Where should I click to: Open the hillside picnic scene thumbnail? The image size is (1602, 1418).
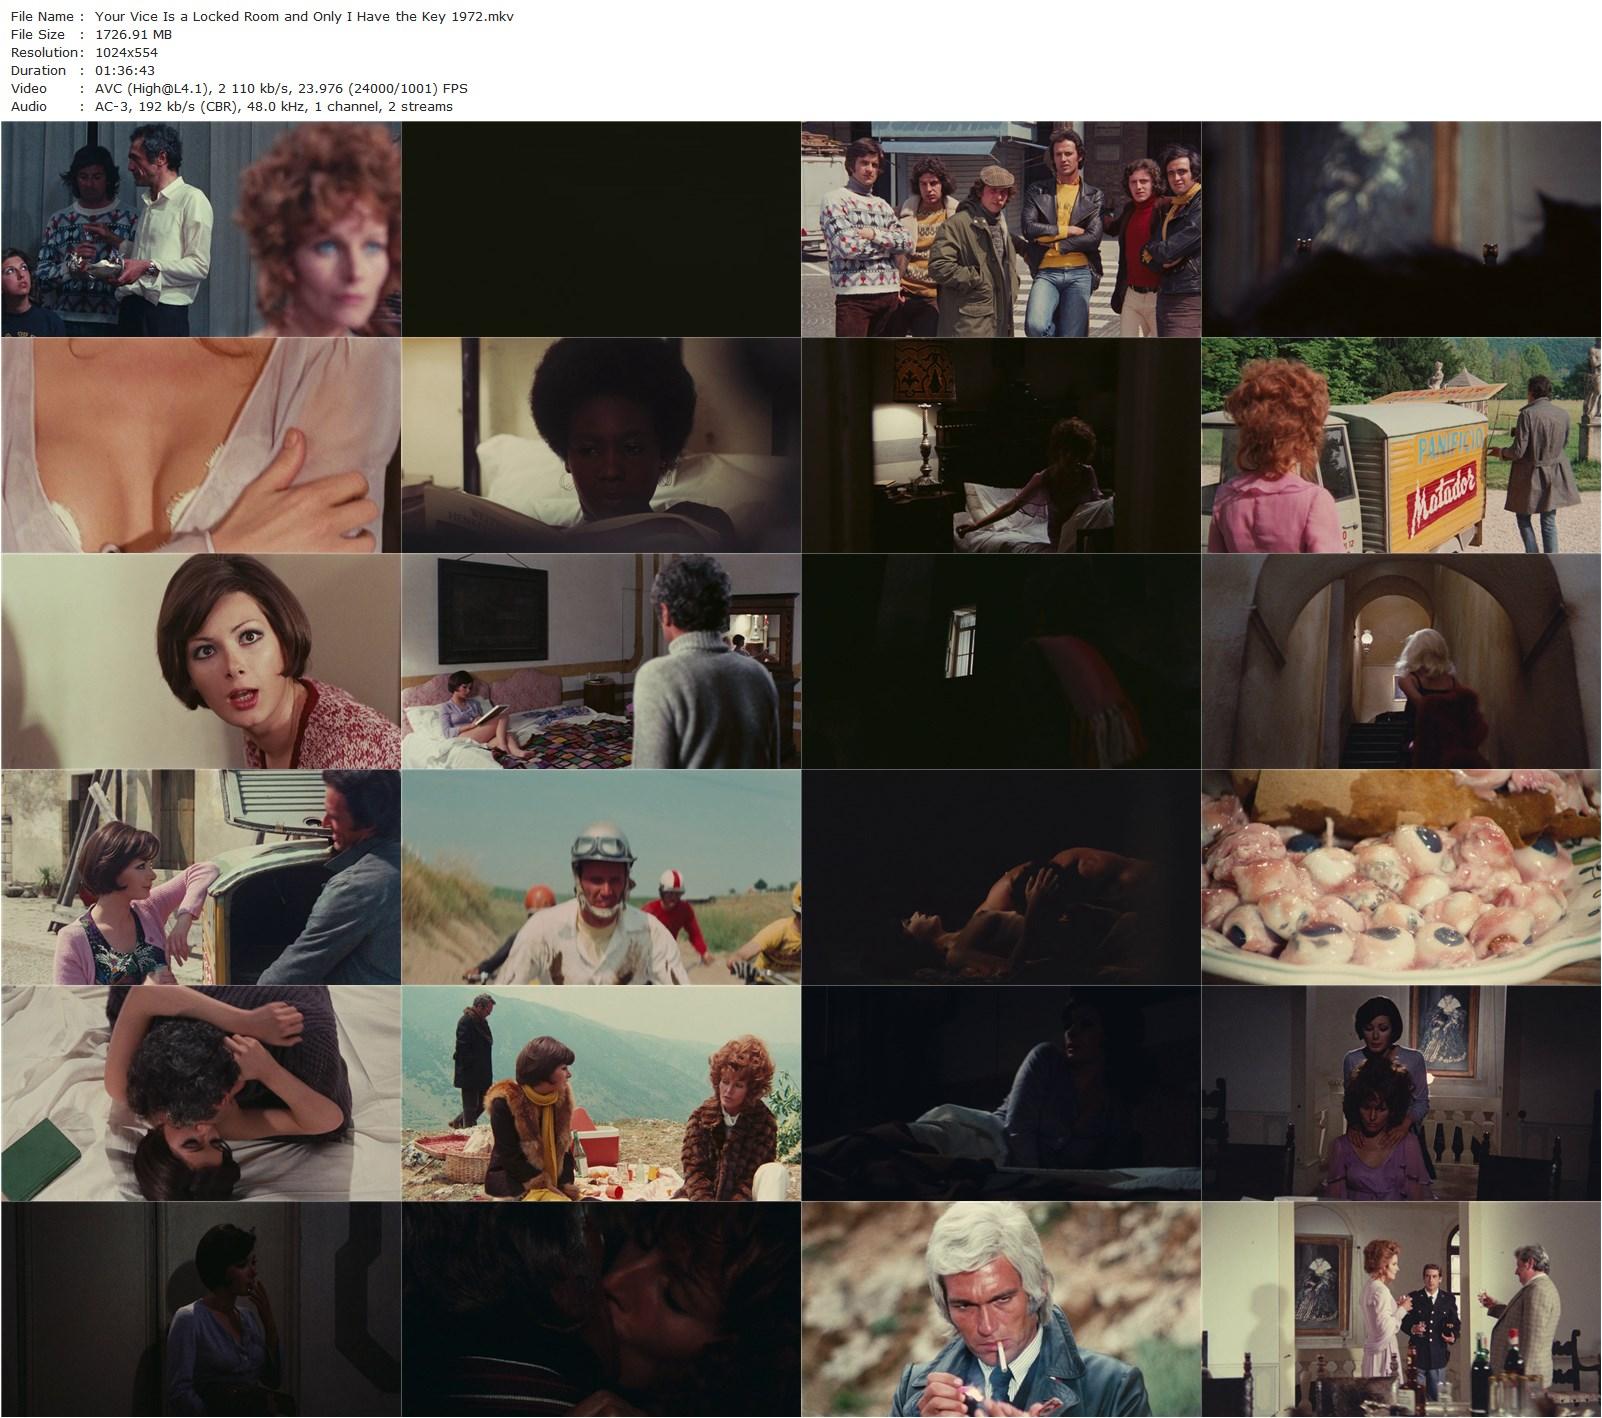point(601,1093)
